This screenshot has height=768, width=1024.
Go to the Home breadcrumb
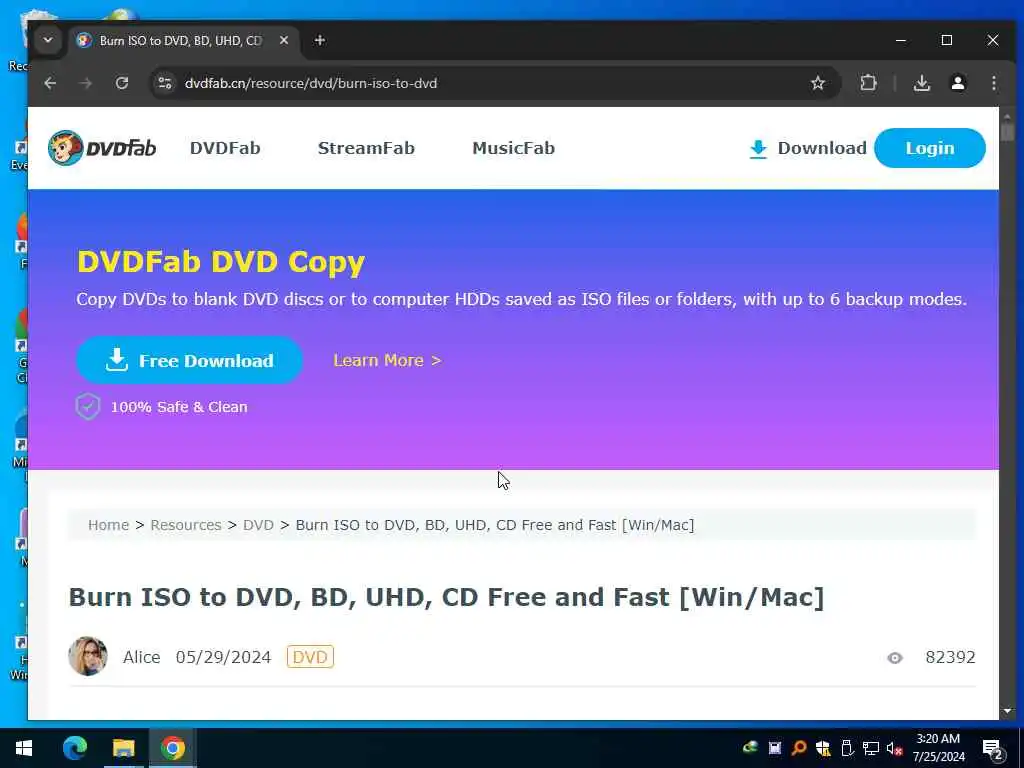[x=108, y=525]
